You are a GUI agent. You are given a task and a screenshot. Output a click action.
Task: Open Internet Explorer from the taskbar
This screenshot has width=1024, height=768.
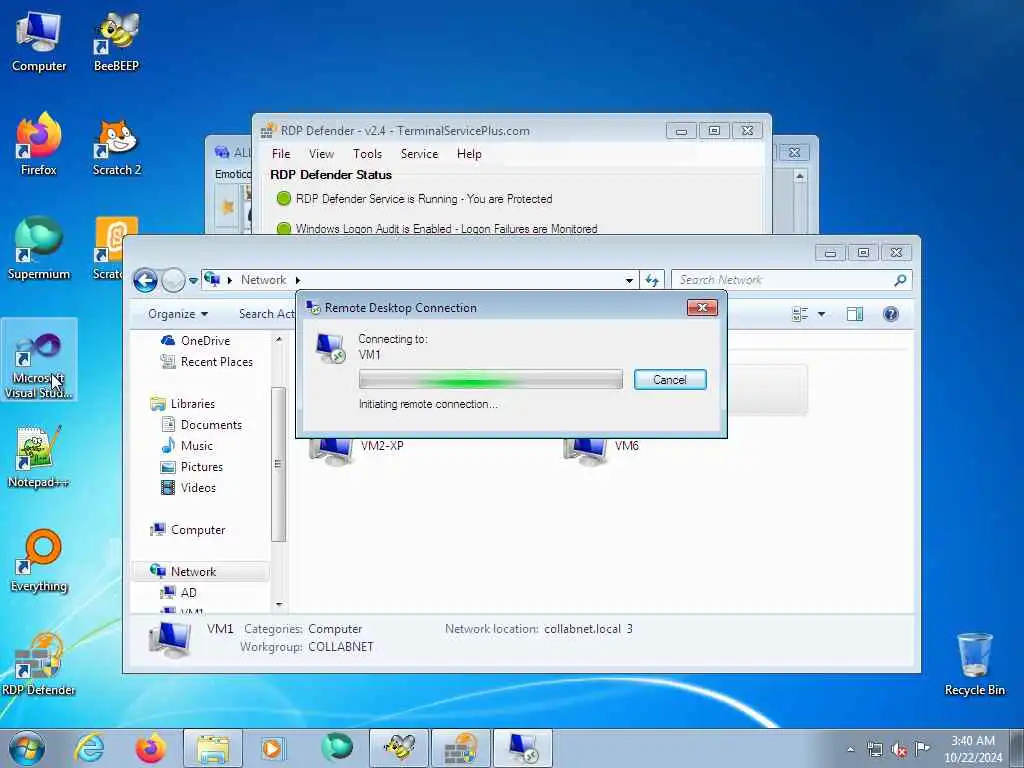click(89, 748)
